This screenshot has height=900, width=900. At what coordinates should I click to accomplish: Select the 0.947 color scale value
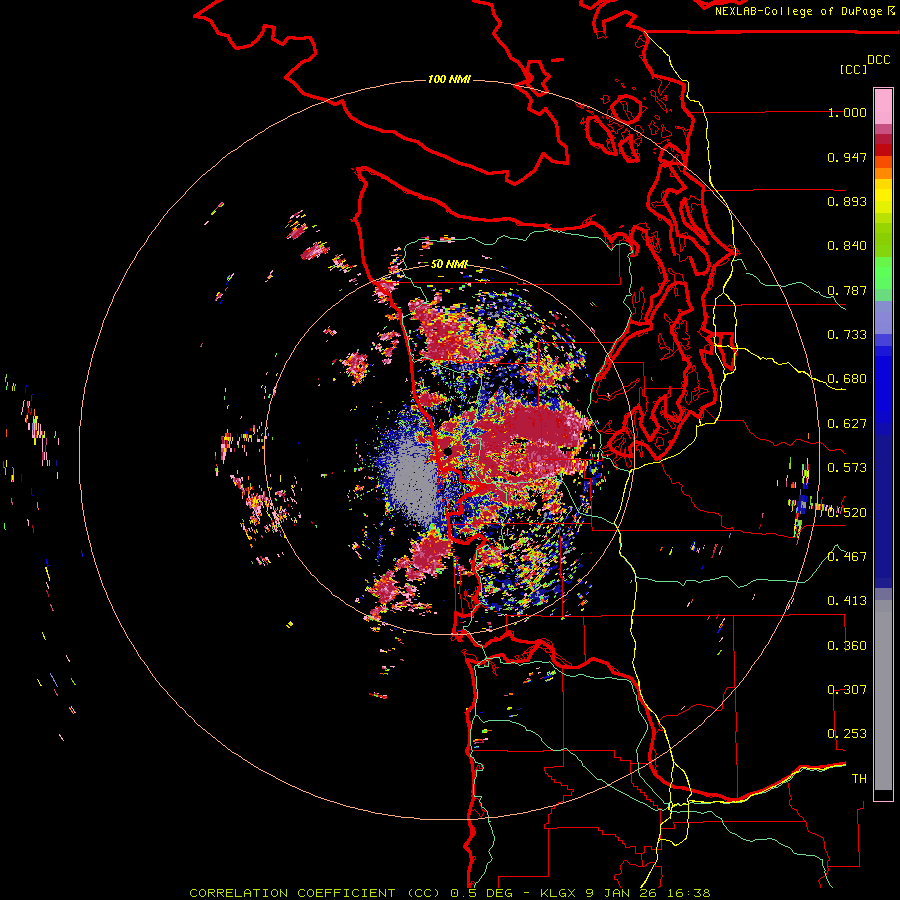coord(847,157)
